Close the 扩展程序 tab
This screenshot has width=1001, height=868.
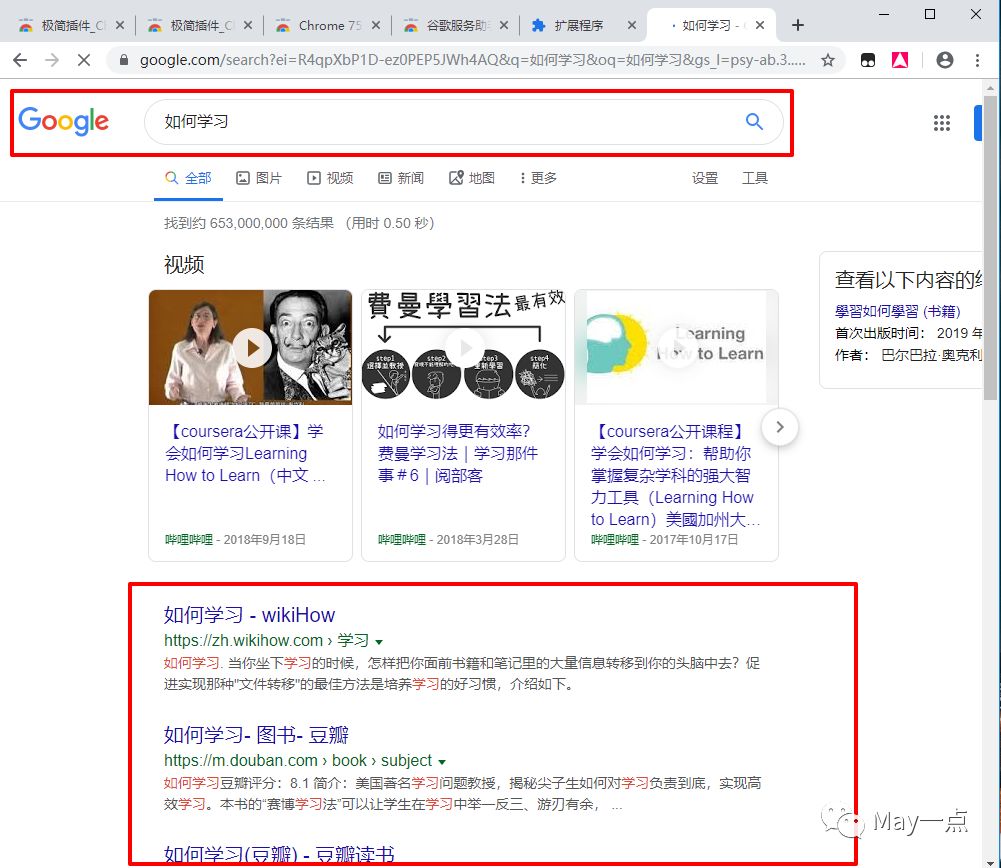coord(631,25)
